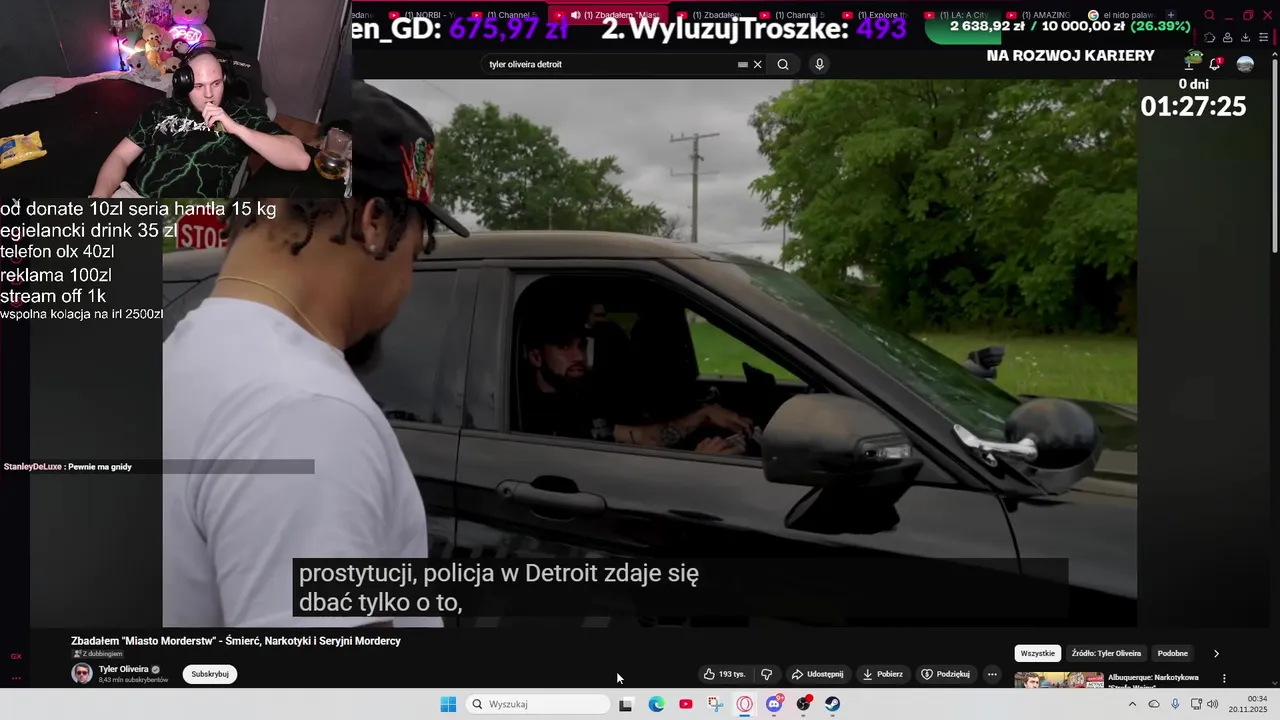Switch to Opera browser on taskbar

pyautogui.click(x=745, y=704)
